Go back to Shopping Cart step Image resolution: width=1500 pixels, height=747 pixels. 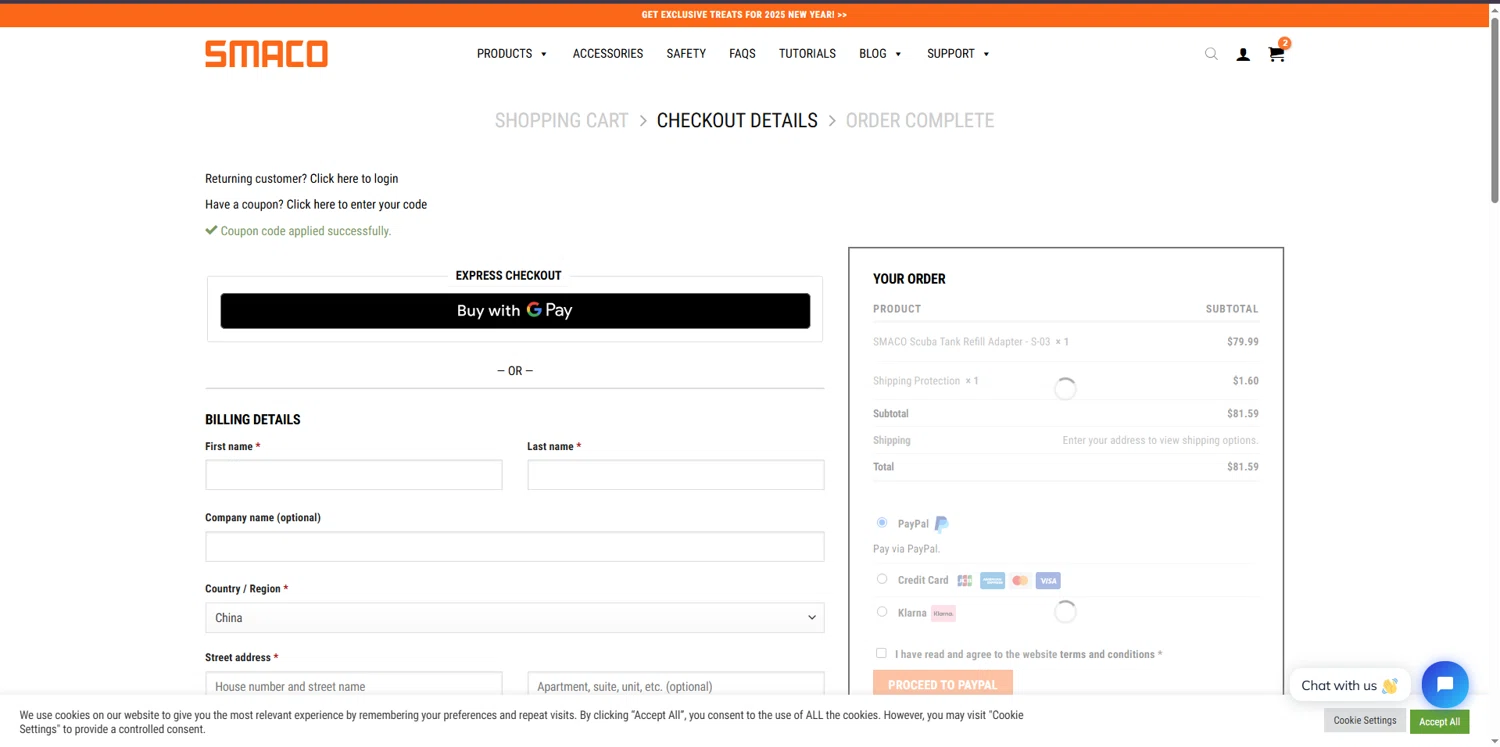(x=561, y=121)
